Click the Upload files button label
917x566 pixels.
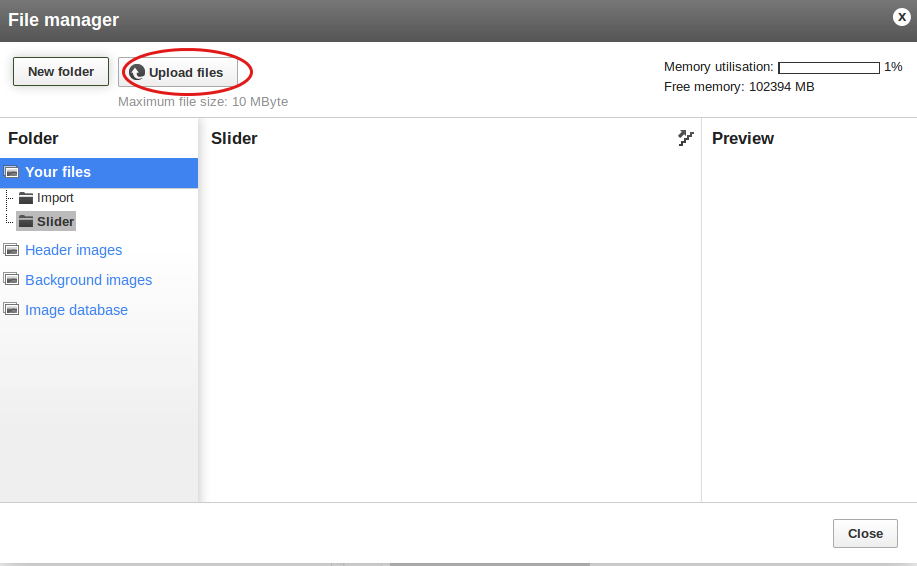pyautogui.click(x=186, y=73)
